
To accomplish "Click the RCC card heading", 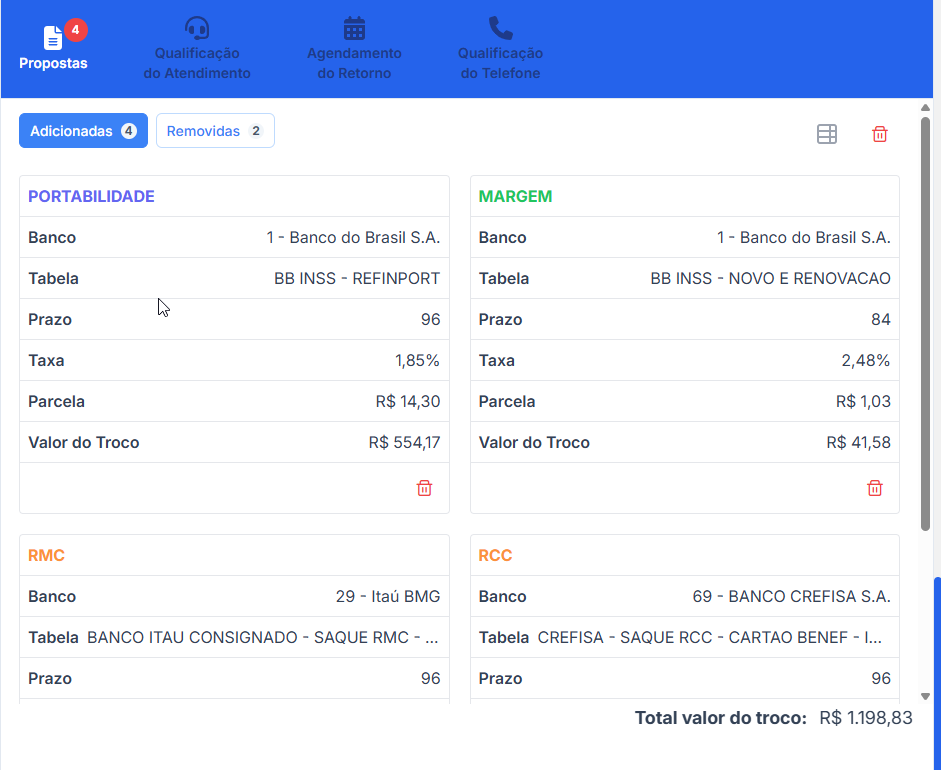I will 495,556.
